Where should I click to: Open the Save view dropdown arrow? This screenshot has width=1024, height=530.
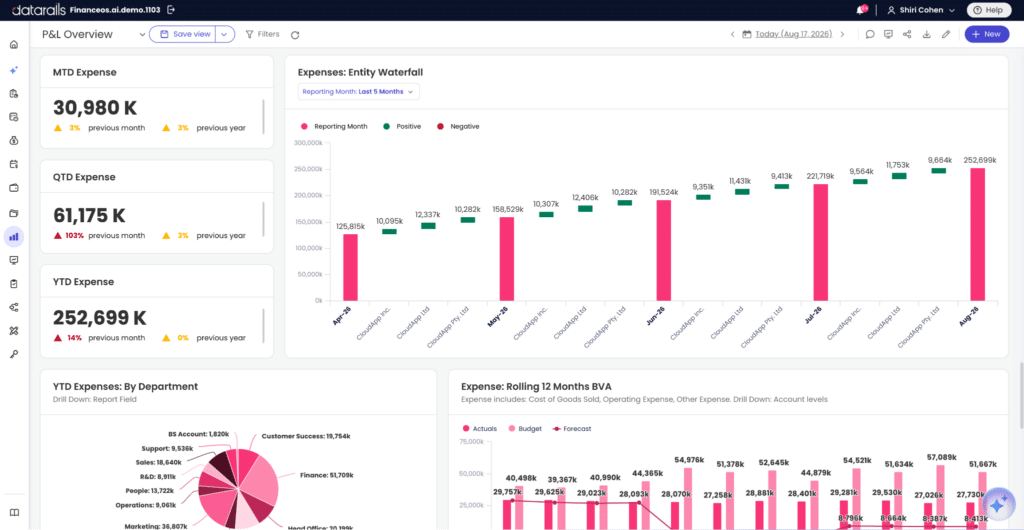click(x=225, y=35)
